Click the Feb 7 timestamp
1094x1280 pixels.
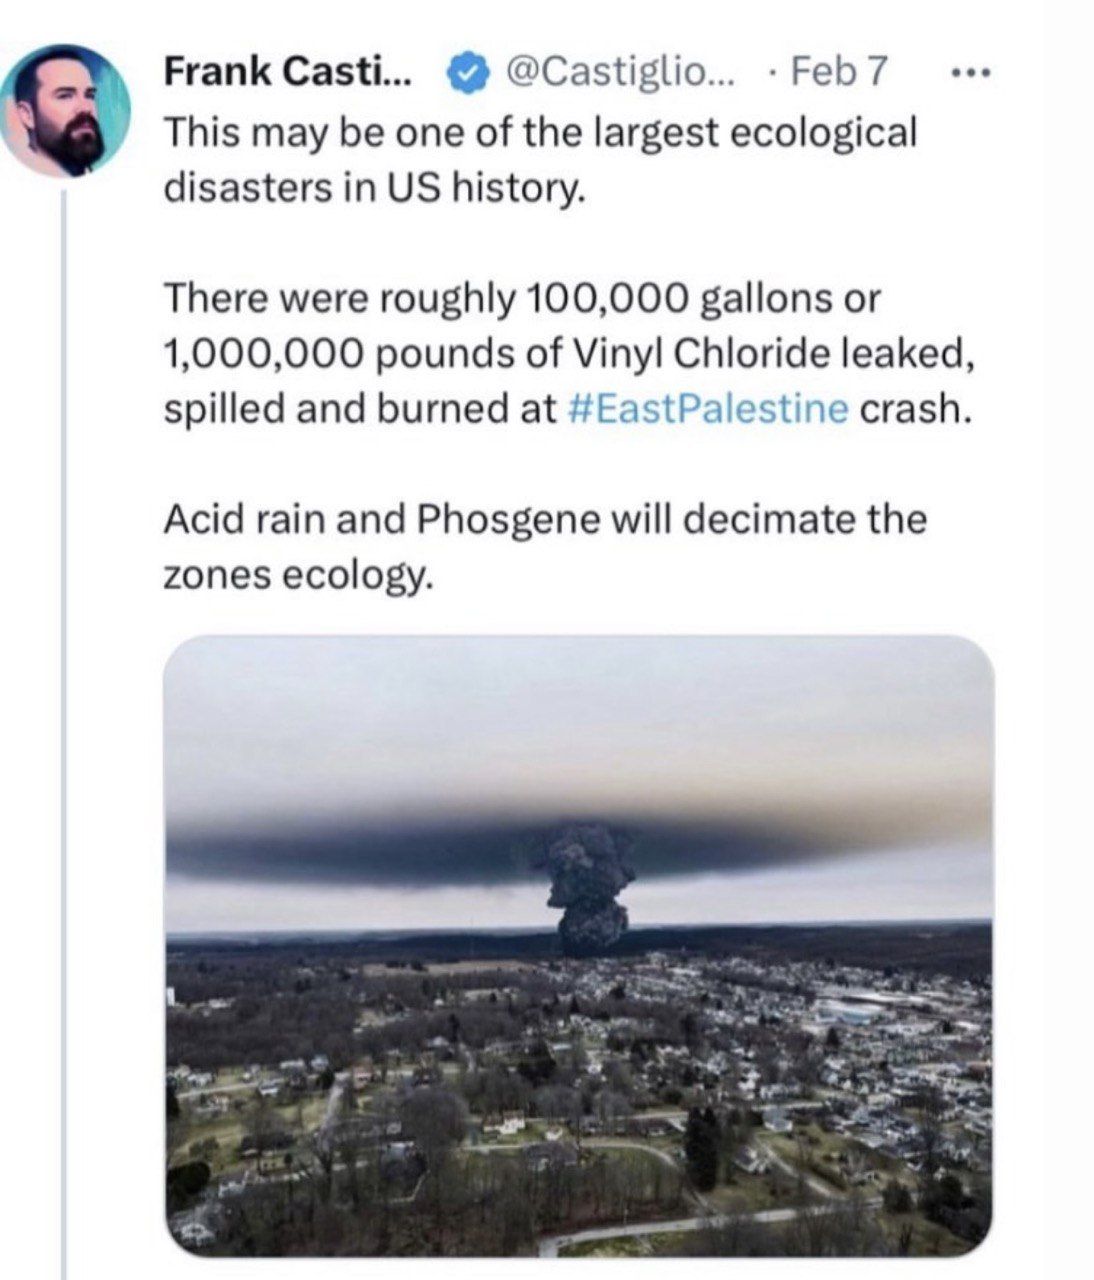[838, 71]
